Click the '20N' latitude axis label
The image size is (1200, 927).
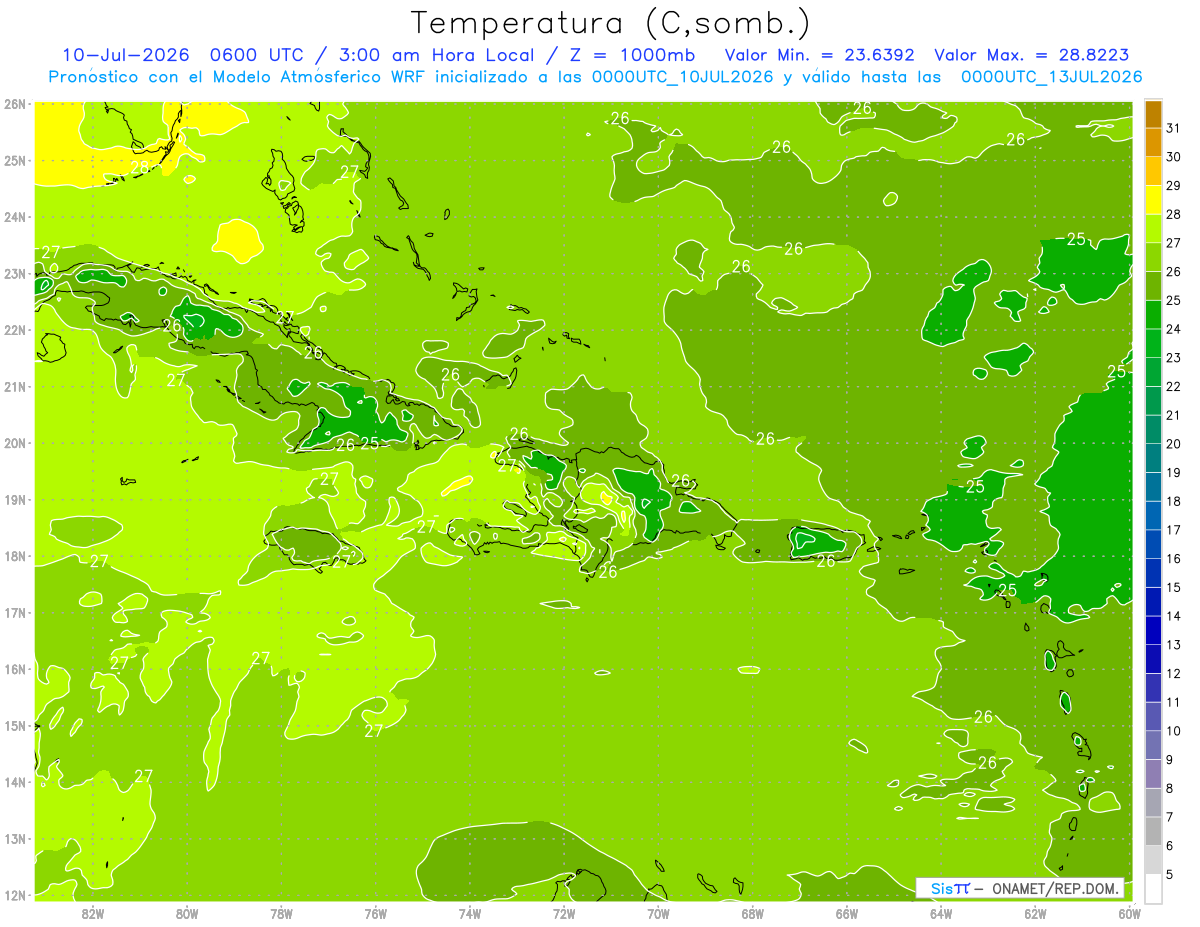pyautogui.click(x=15, y=443)
